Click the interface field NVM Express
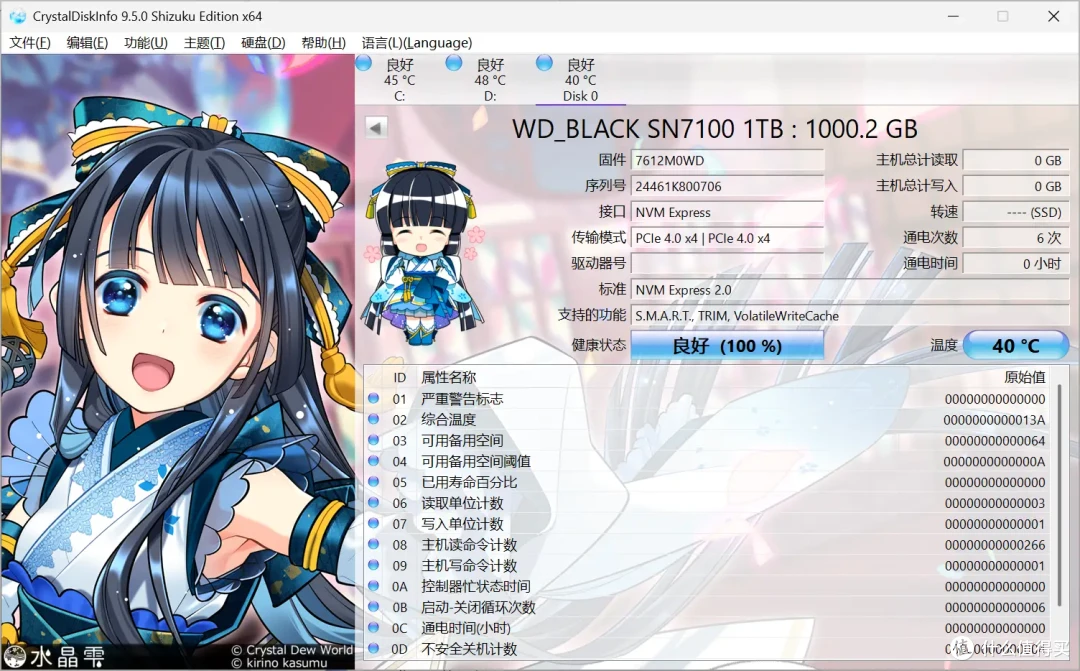Screen dimensions: 1080x671 [727, 212]
